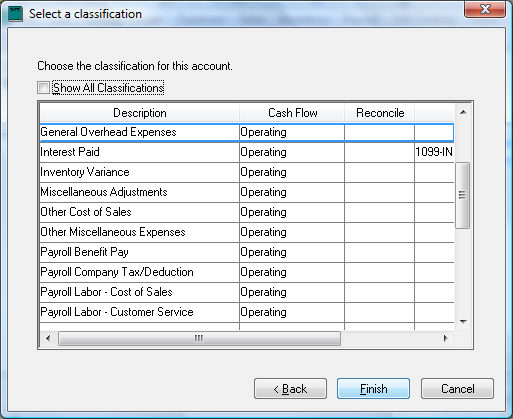
Task: Select the Inventory Variance row
Action: [x=247, y=172]
